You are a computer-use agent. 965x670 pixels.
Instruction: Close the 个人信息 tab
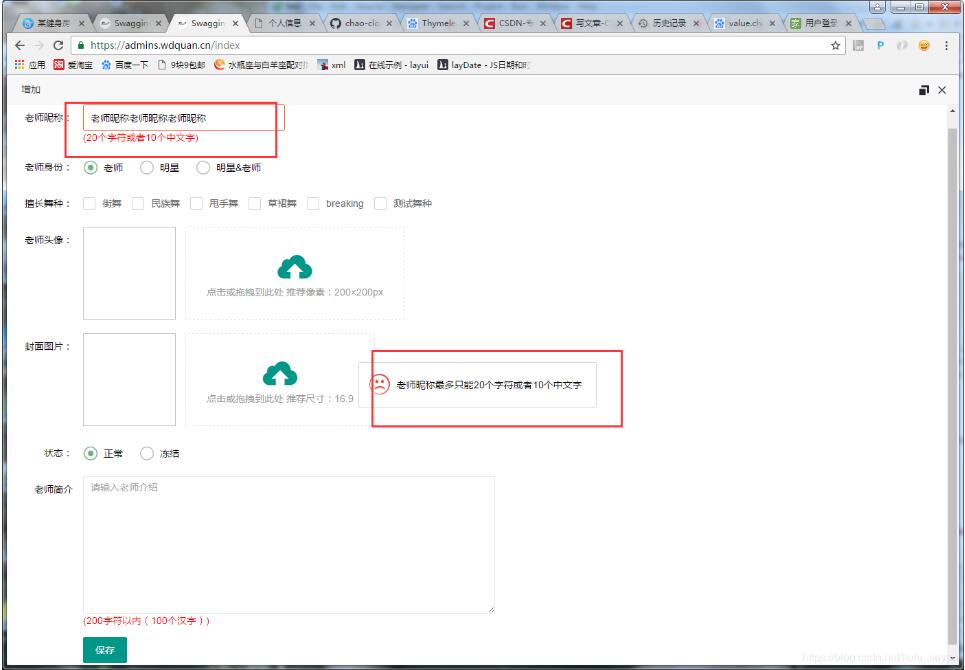[x=312, y=23]
